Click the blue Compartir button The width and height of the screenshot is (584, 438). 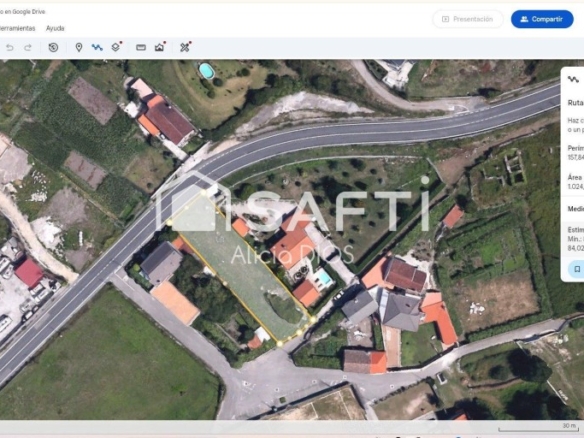[542, 19]
